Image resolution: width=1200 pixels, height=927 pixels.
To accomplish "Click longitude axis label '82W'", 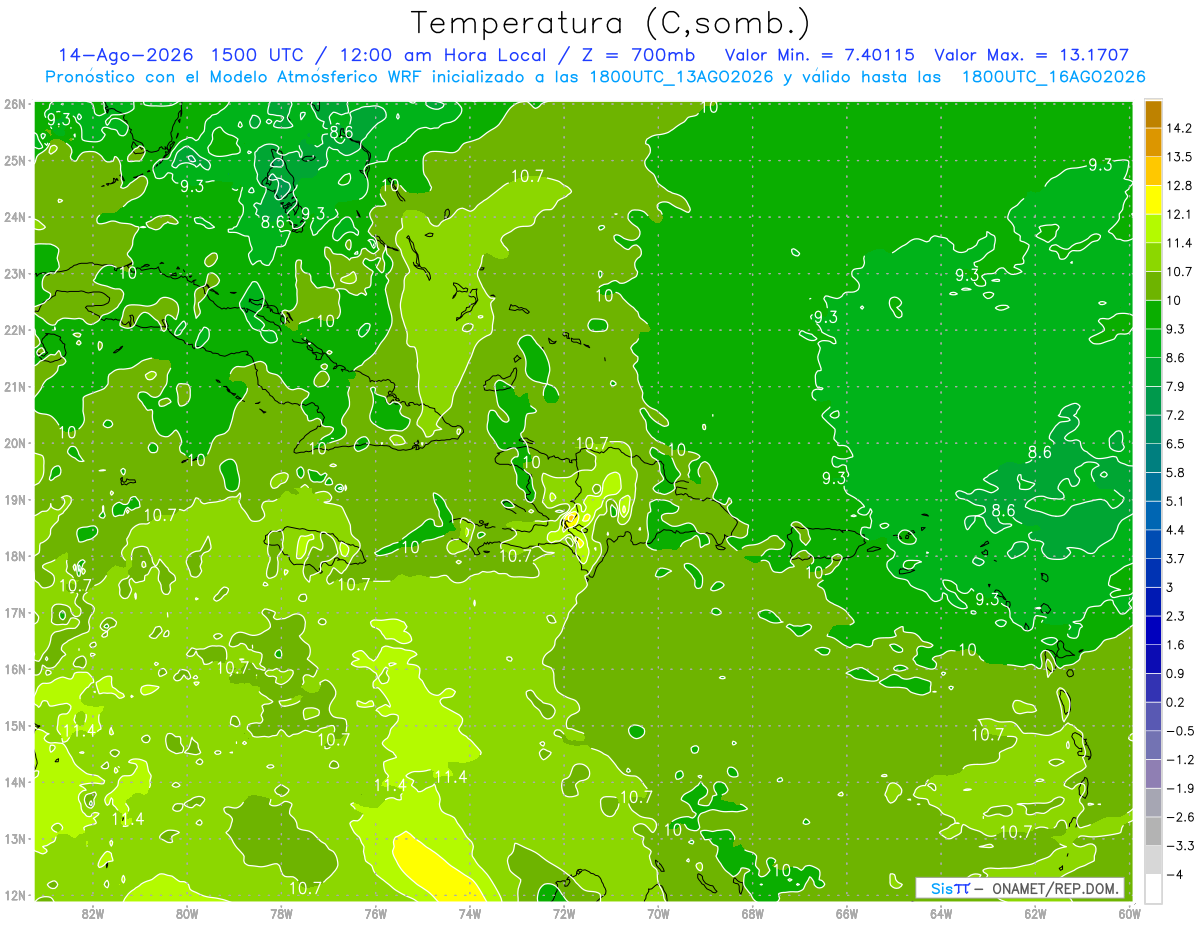I will coord(93,912).
